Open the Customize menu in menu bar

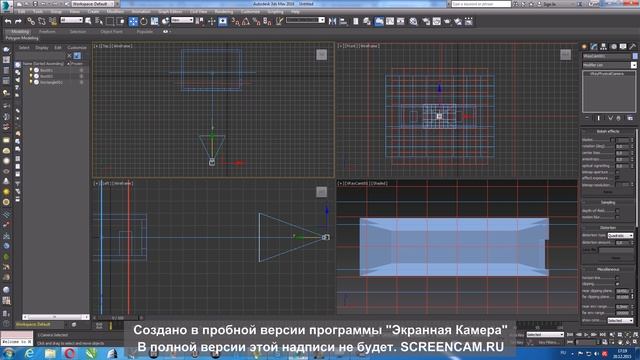[250, 12]
